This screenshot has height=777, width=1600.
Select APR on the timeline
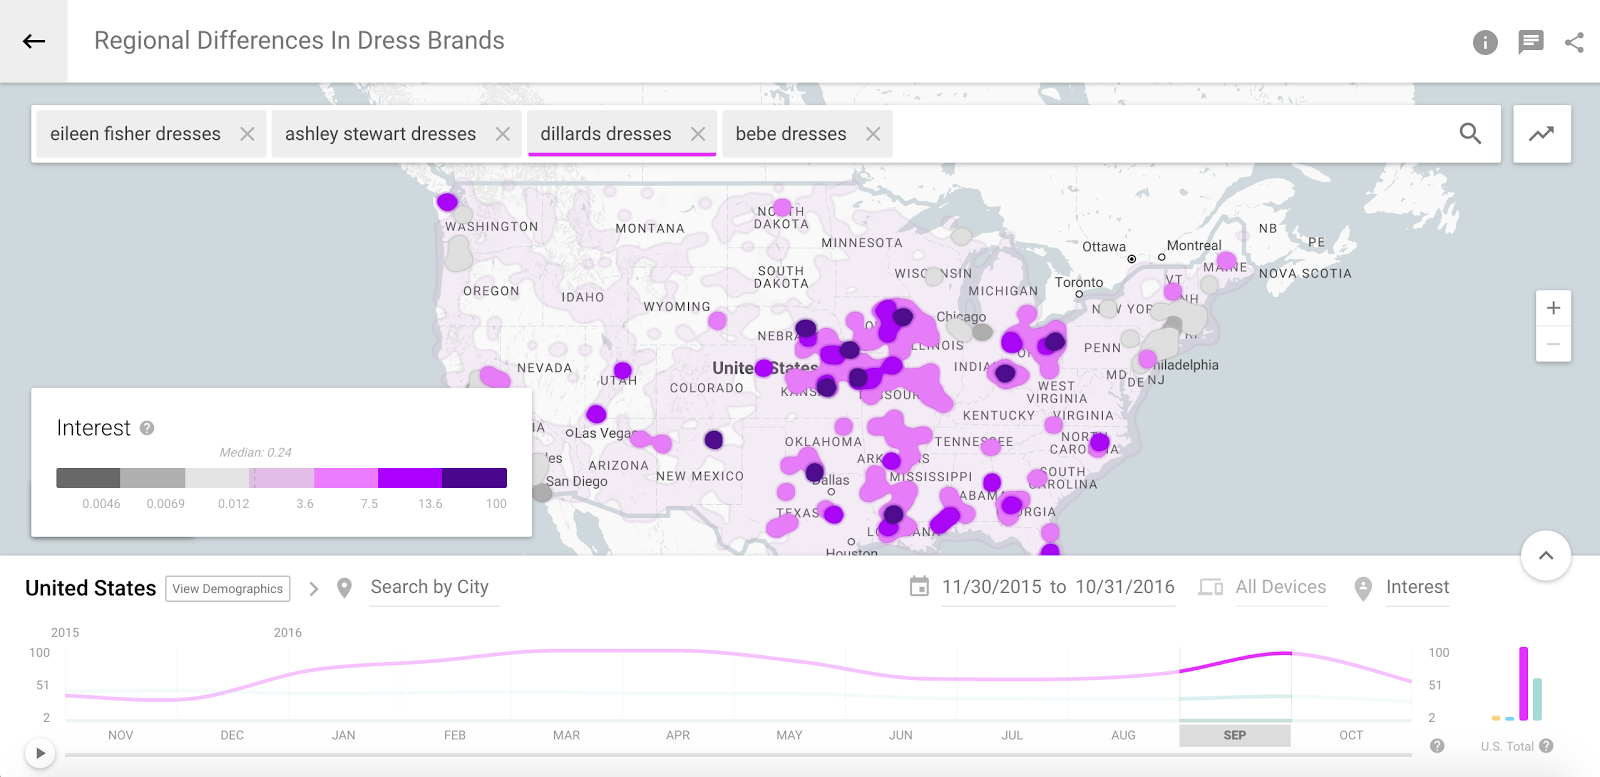(678, 735)
